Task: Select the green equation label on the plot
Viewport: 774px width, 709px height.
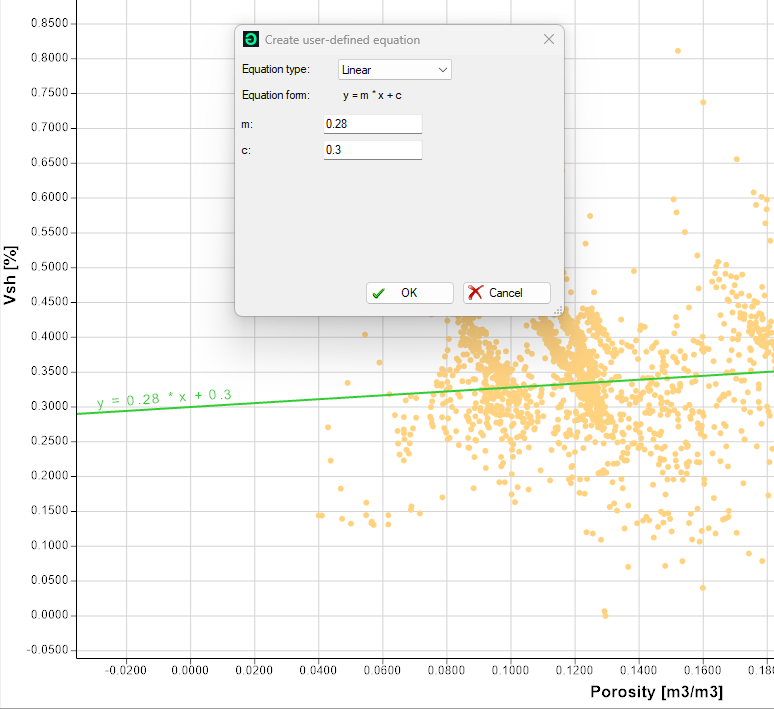Action: click(x=164, y=398)
